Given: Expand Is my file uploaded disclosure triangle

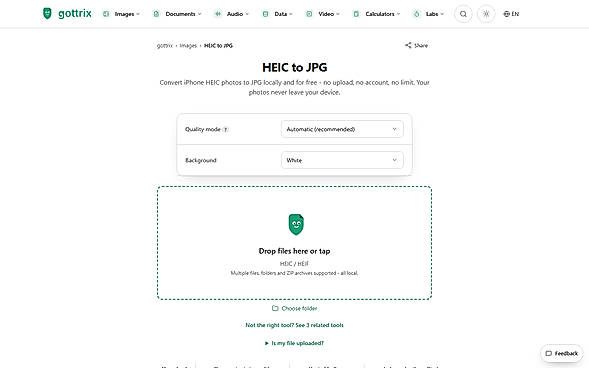Looking at the screenshot, I should tap(267, 343).
